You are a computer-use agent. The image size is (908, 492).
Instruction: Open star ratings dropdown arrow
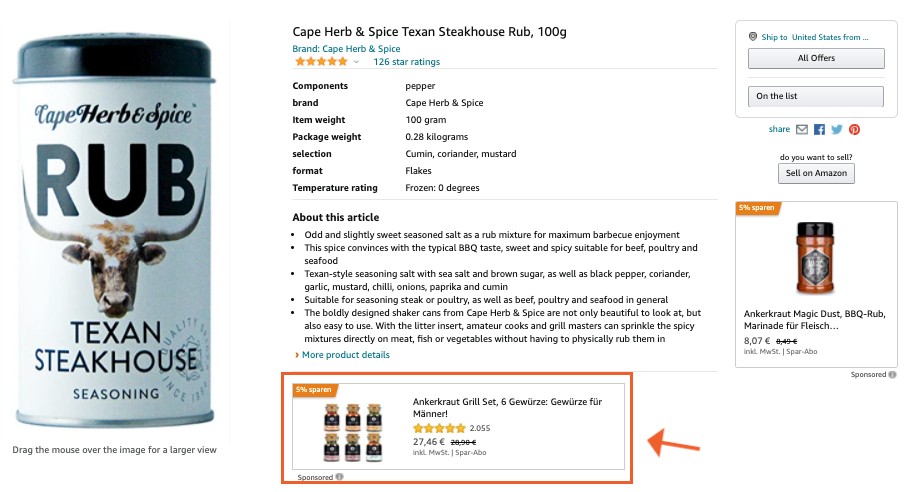pos(356,62)
